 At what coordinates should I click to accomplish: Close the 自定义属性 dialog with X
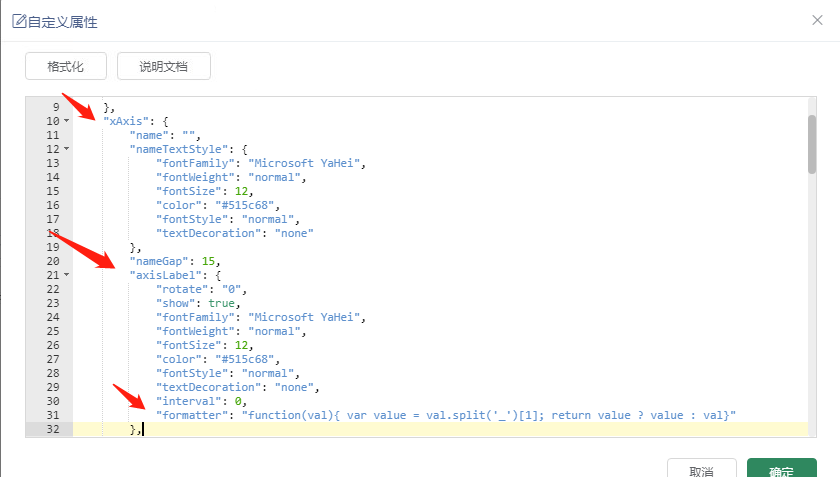coord(817,20)
